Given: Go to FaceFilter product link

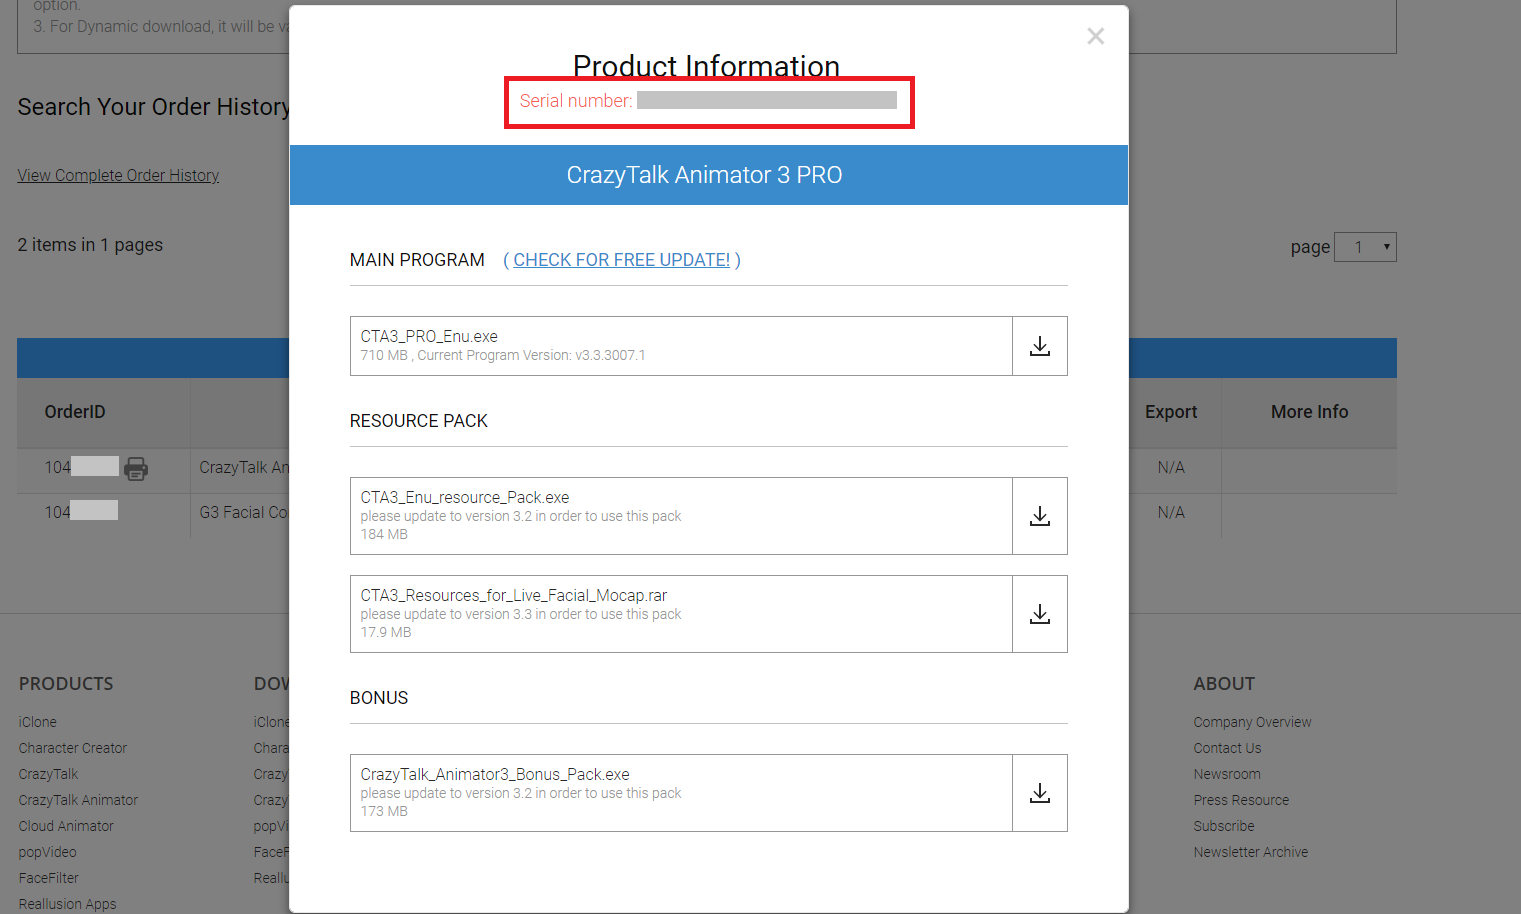Looking at the screenshot, I should (x=48, y=878).
